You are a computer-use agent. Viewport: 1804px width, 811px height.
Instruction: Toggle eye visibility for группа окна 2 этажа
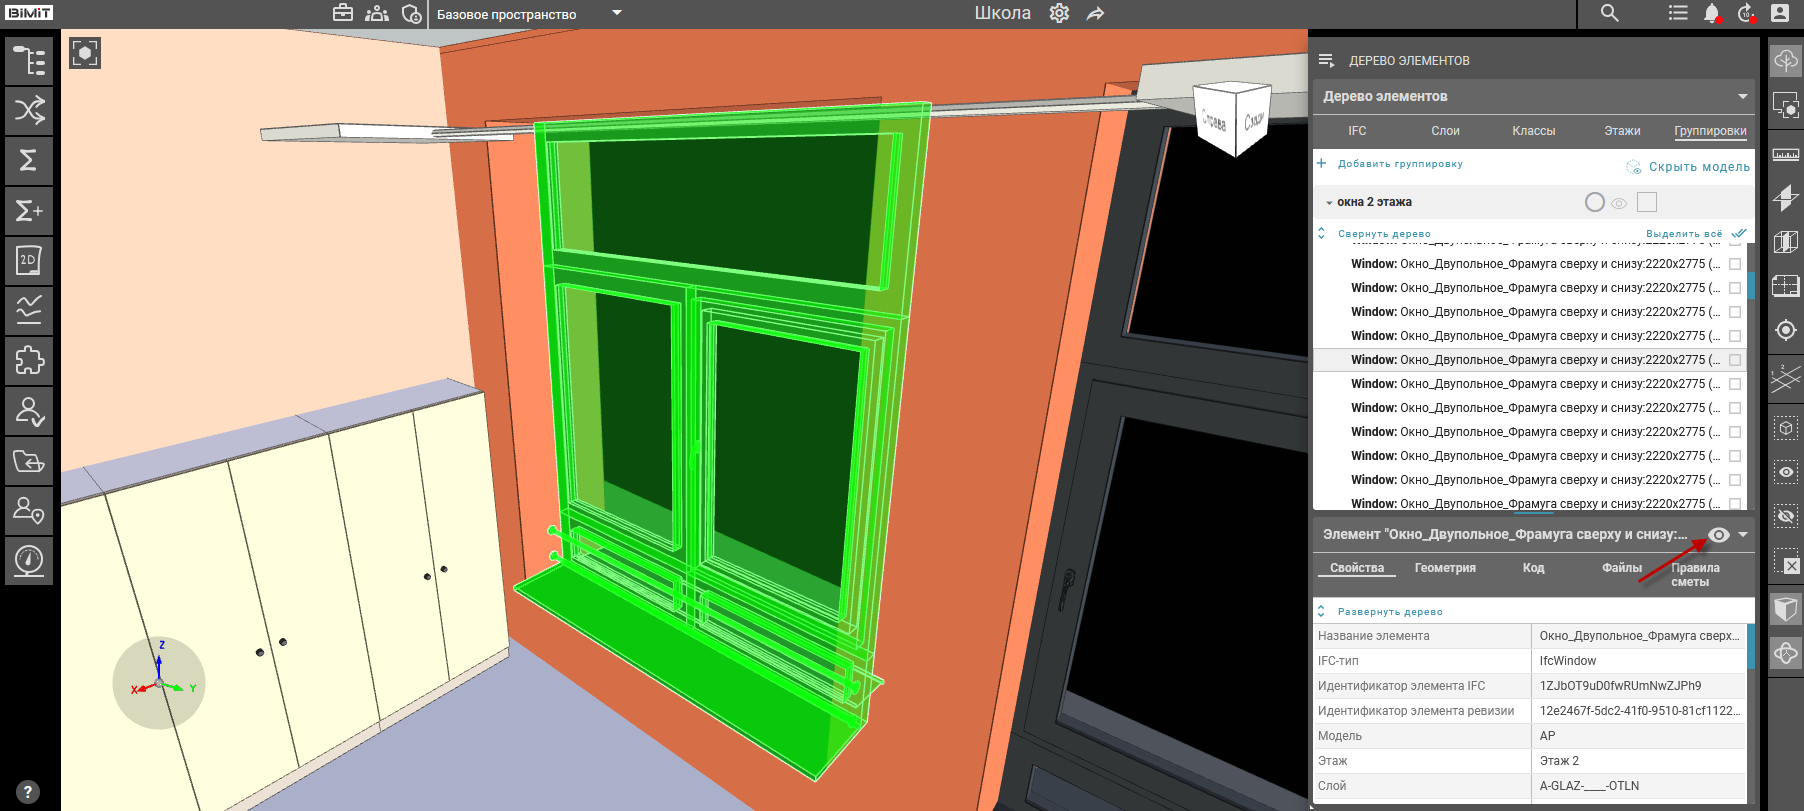pos(1619,203)
